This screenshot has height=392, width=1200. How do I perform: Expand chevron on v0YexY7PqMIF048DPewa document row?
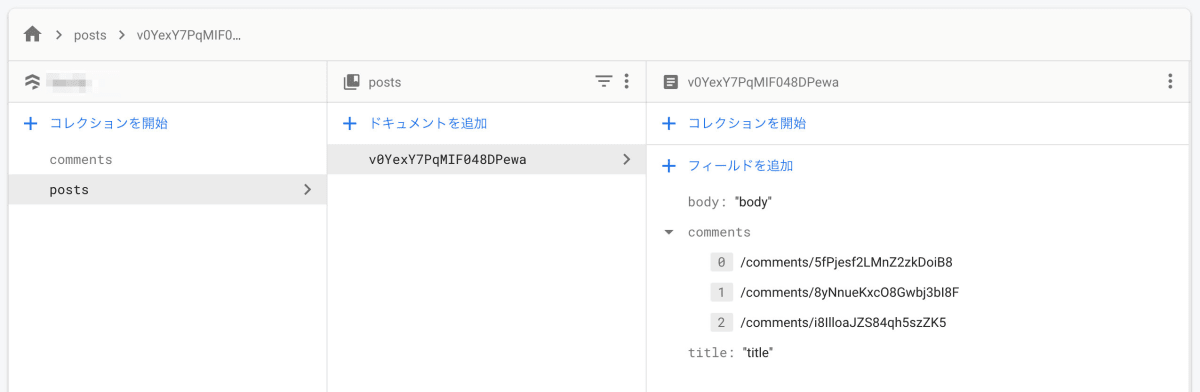point(626,159)
